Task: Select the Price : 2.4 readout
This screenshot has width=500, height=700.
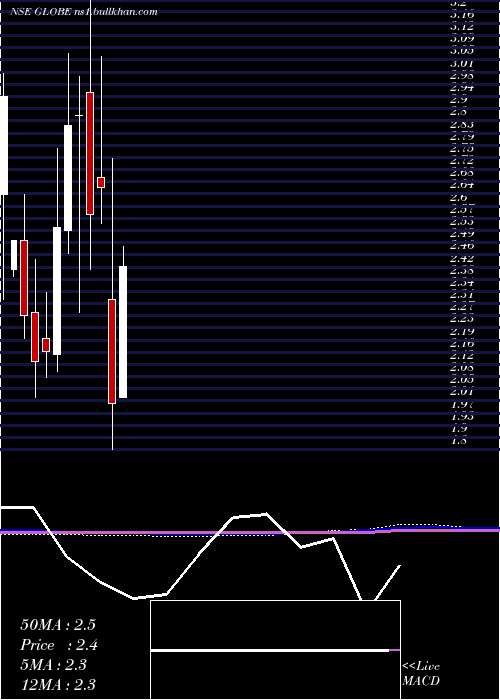Action: click(59, 645)
